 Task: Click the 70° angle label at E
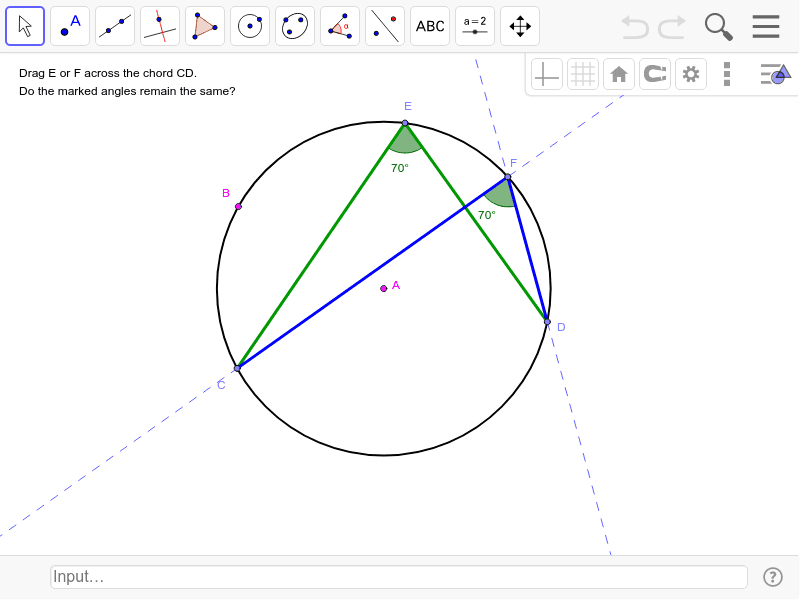tap(399, 168)
